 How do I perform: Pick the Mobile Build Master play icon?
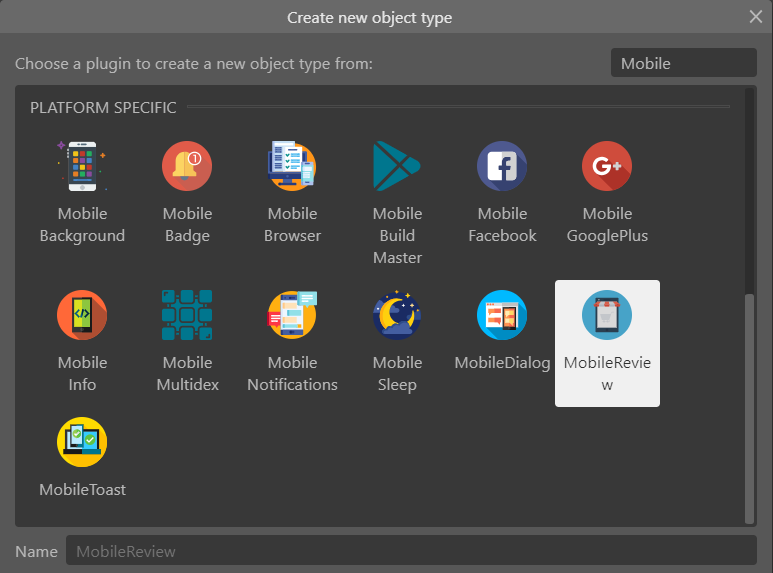[397, 166]
